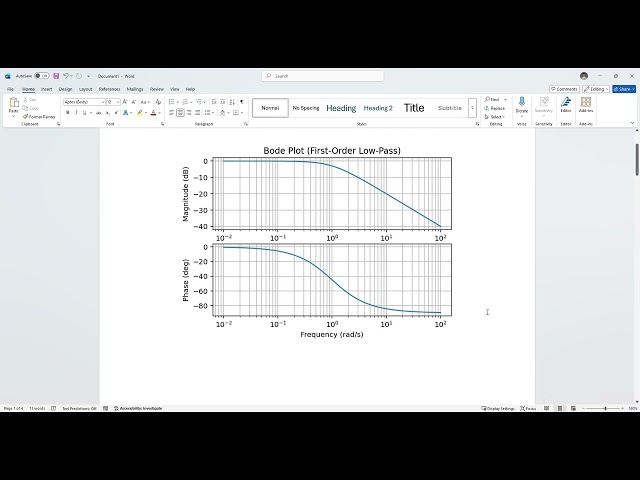Apply the yellow text highlight color
This screenshot has width=640, height=480.
point(140,113)
